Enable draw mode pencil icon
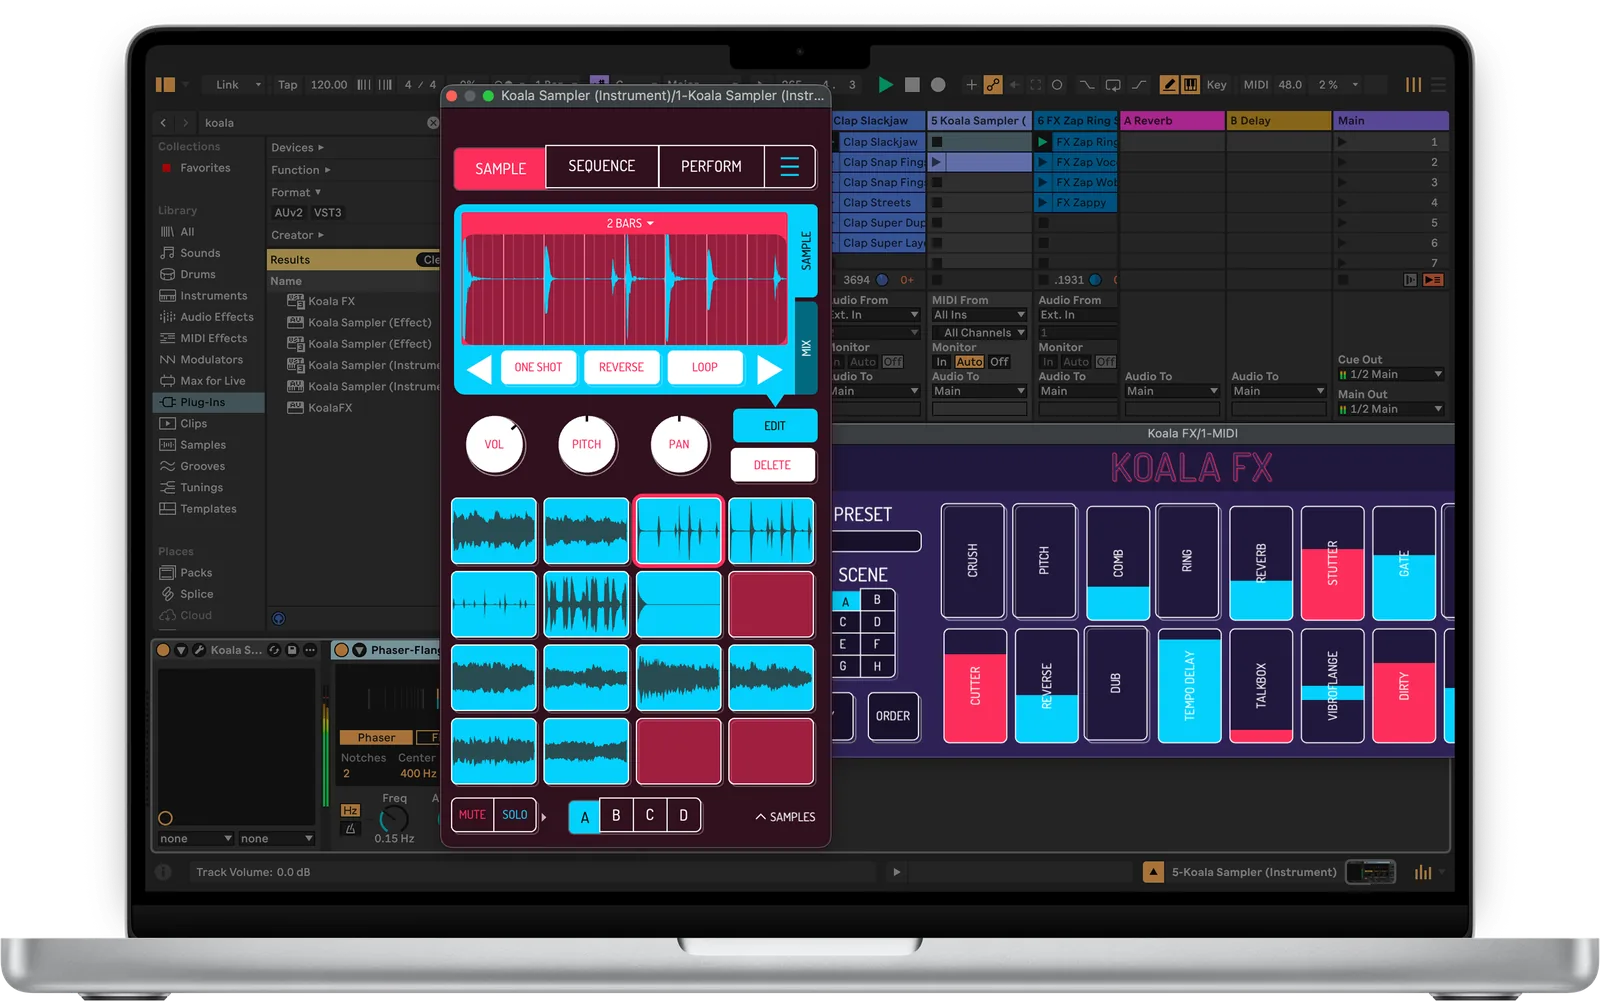This screenshot has width=1600, height=1001. 1168,85
